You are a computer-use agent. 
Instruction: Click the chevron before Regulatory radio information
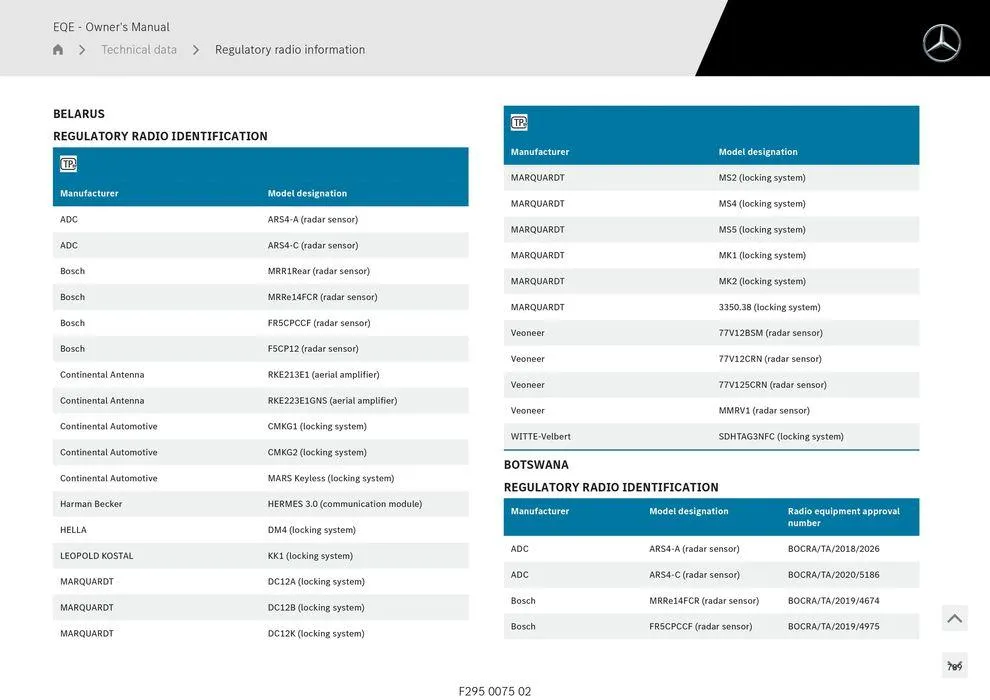(x=196, y=50)
